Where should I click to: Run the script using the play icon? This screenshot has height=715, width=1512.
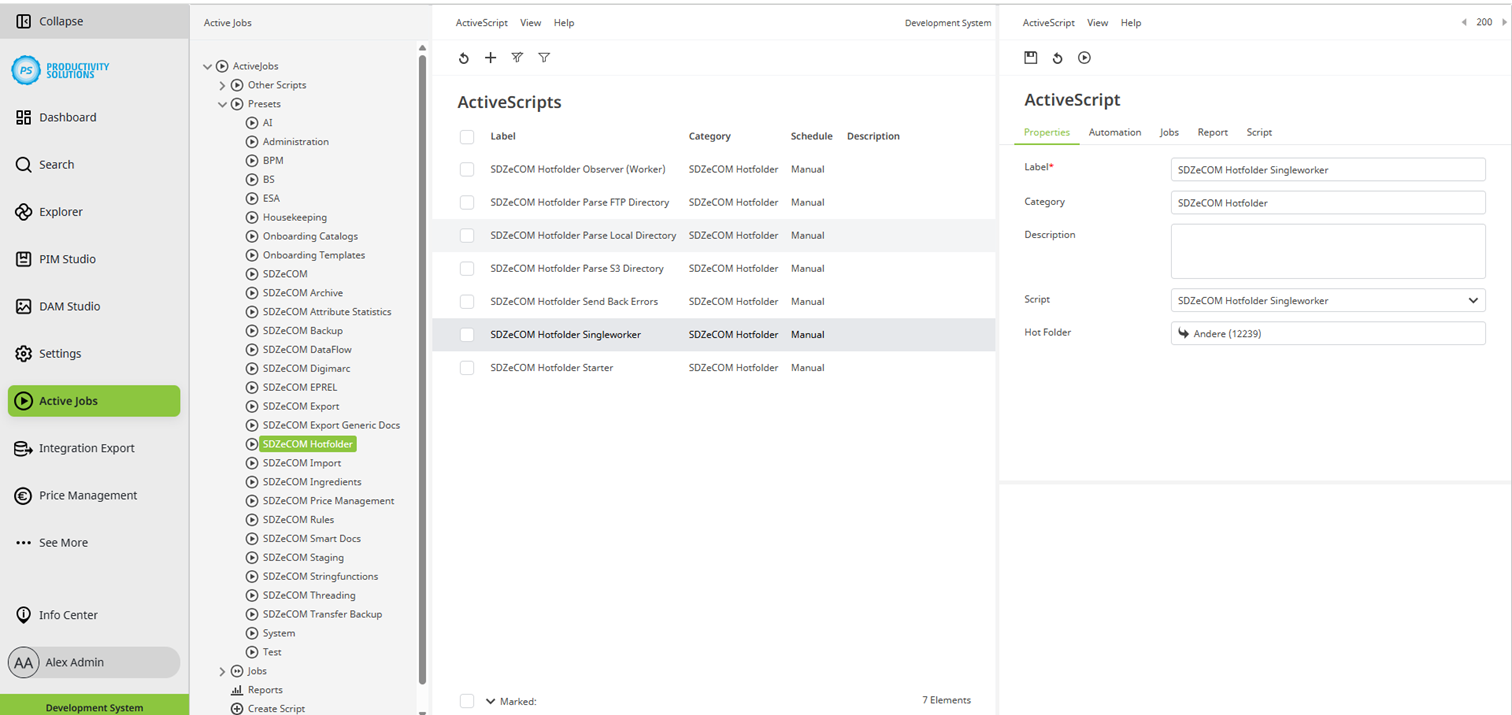[x=1084, y=57]
